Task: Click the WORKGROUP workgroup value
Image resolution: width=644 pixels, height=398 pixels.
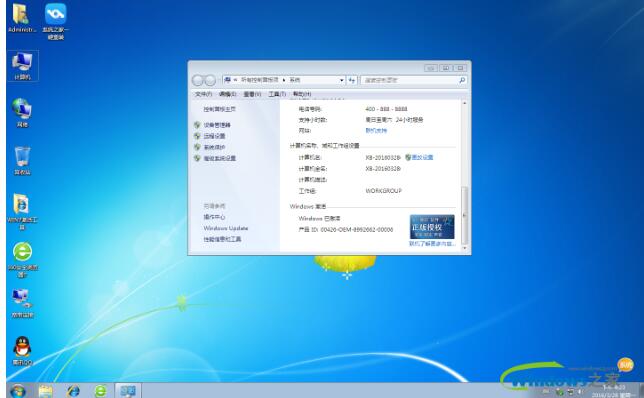Action: [x=384, y=191]
